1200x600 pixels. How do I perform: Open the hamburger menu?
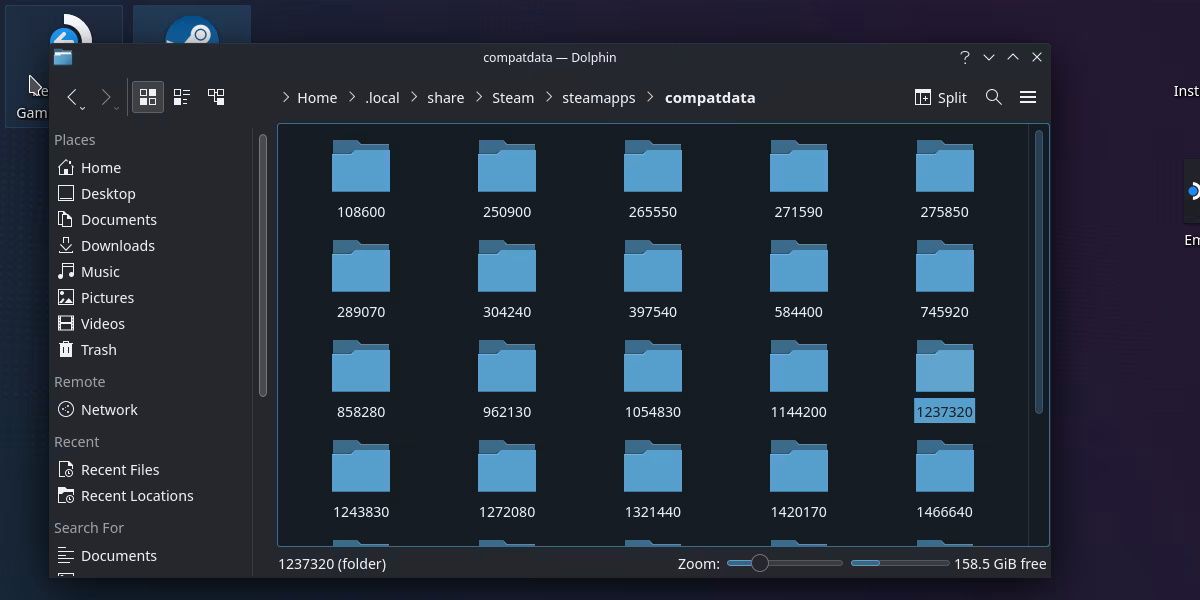(x=1028, y=97)
